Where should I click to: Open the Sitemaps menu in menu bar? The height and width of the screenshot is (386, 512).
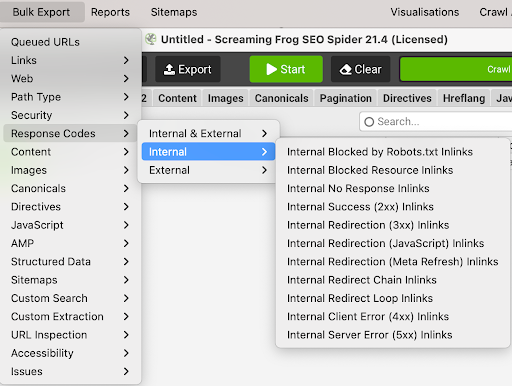(174, 12)
